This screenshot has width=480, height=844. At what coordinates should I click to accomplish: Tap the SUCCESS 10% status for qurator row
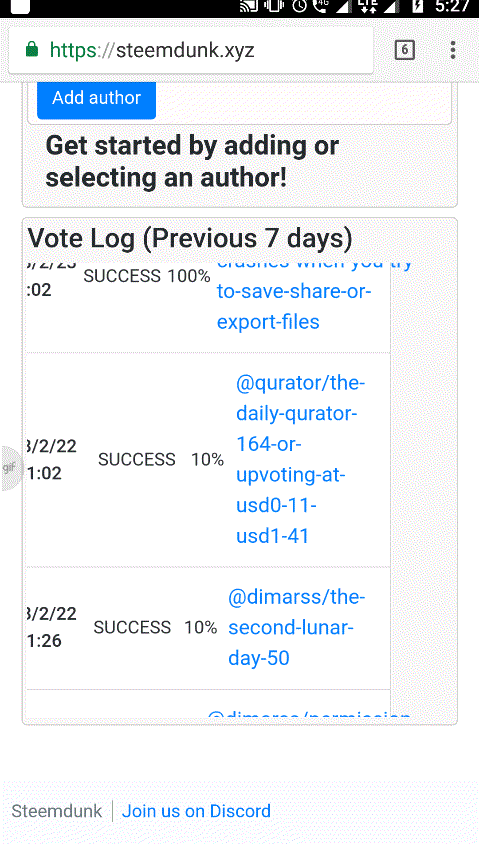160,459
